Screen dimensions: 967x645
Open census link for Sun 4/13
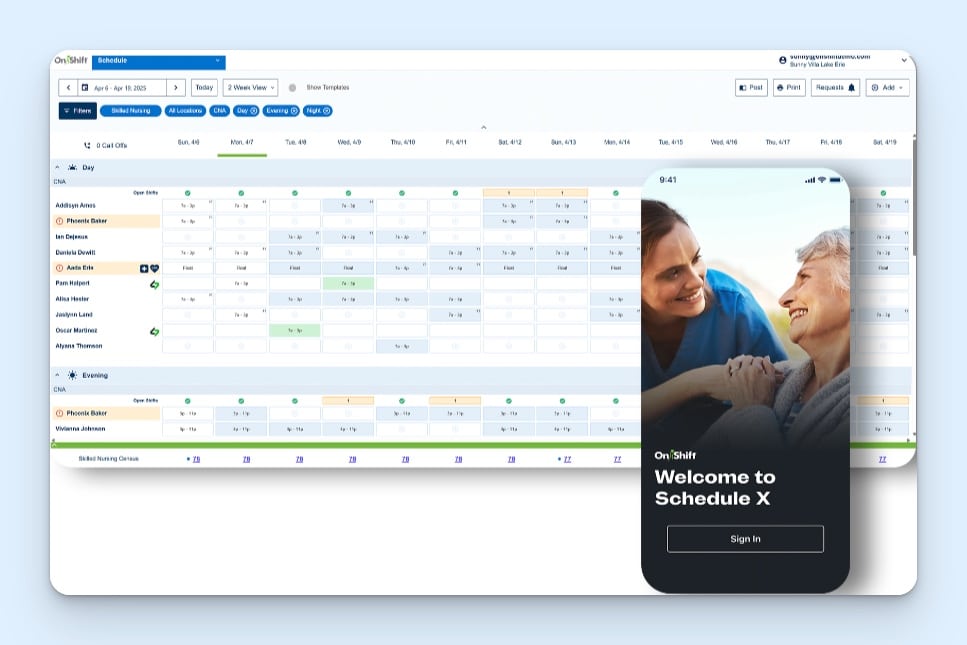click(x=567, y=459)
